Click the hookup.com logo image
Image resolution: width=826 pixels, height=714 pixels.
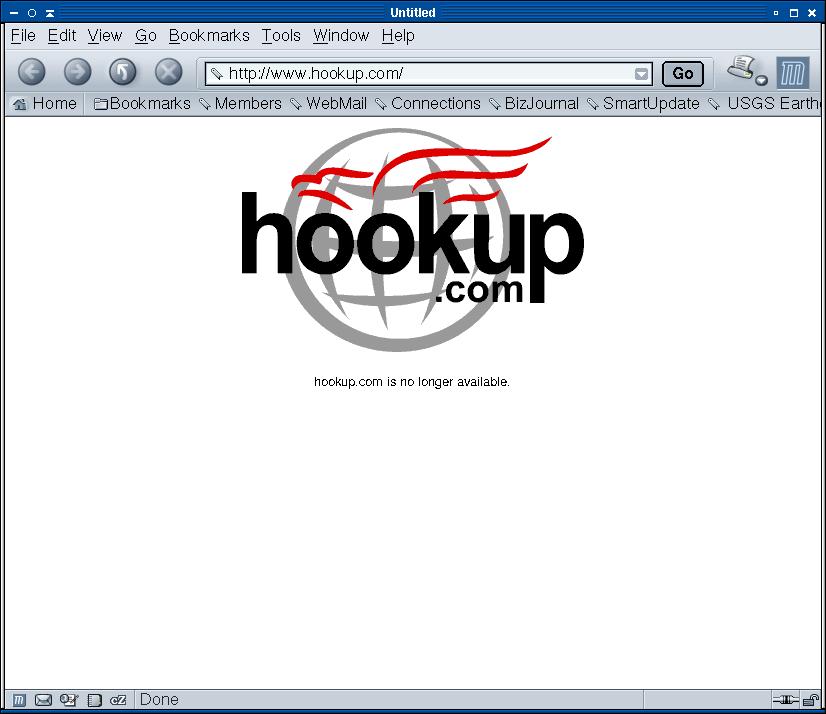click(412, 240)
